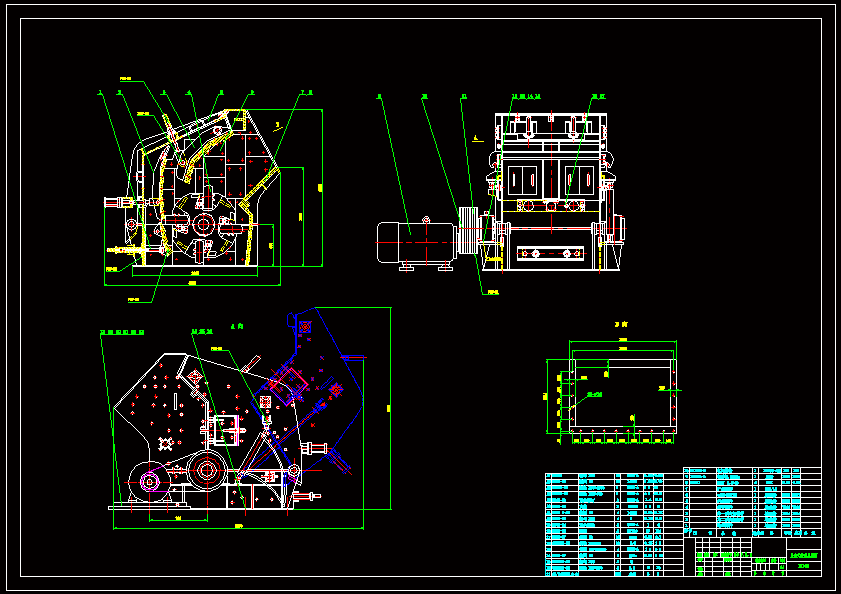Select the electric motor in the side elevation
The height and width of the screenshot is (594, 841).
tap(416, 243)
